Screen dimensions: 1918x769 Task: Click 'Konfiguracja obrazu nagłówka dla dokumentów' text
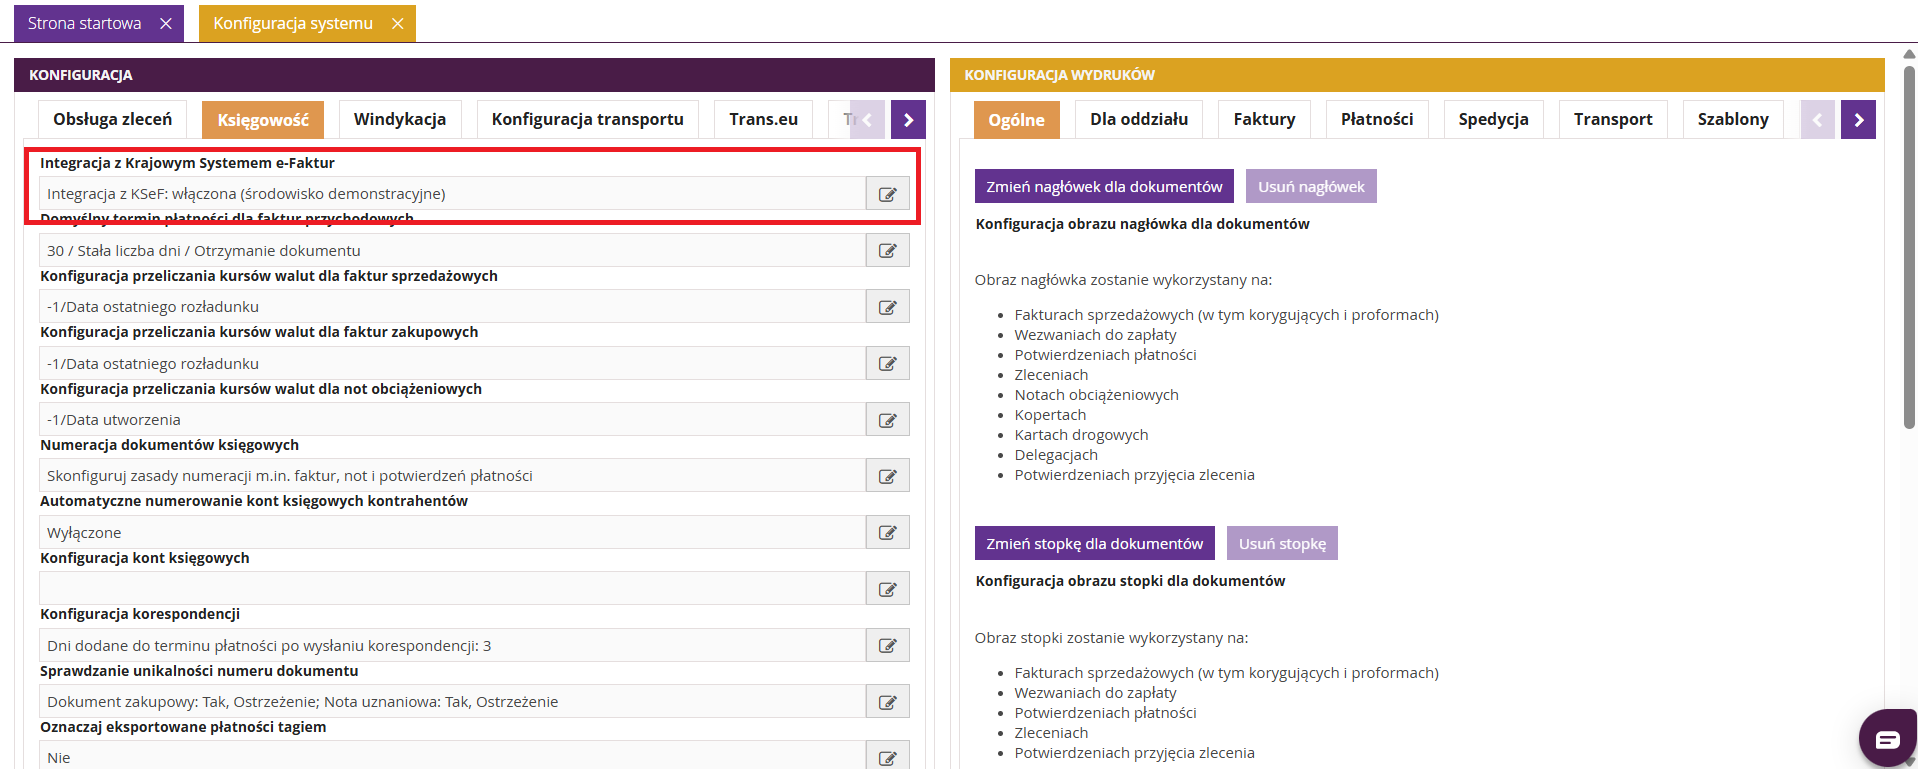[x=1142, y=224]
